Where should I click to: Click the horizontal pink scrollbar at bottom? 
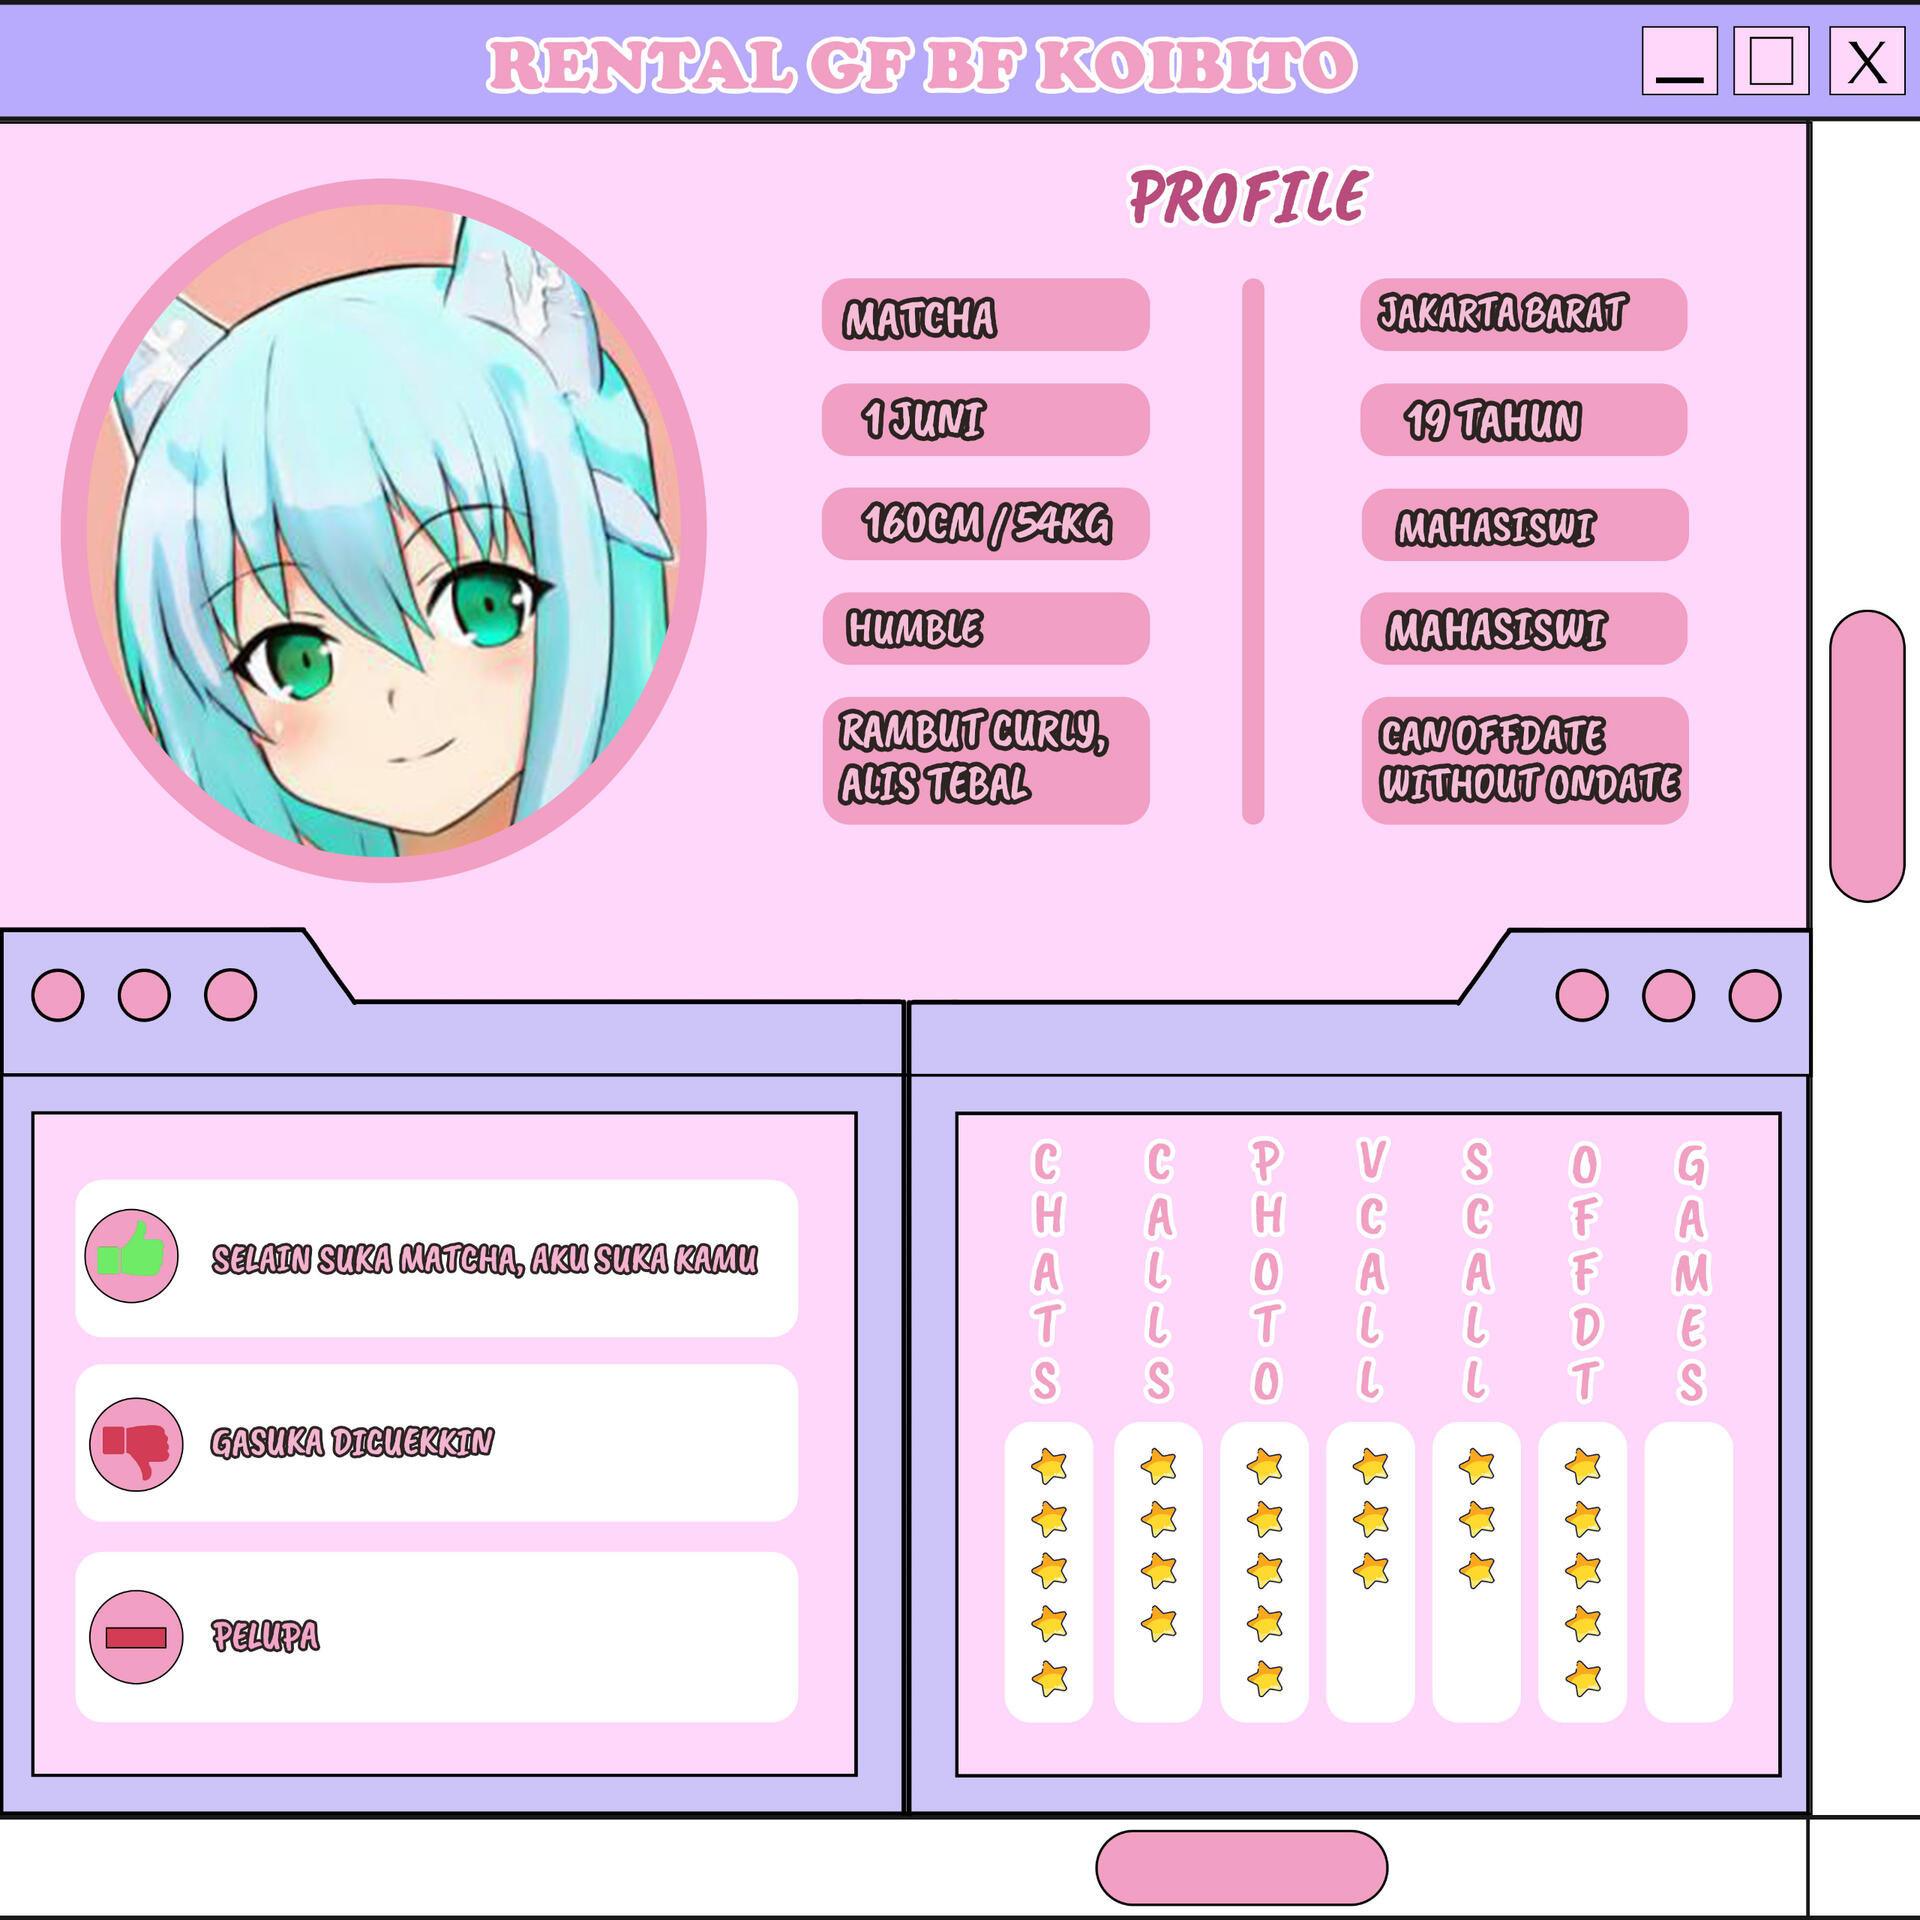(1241, 1867)
